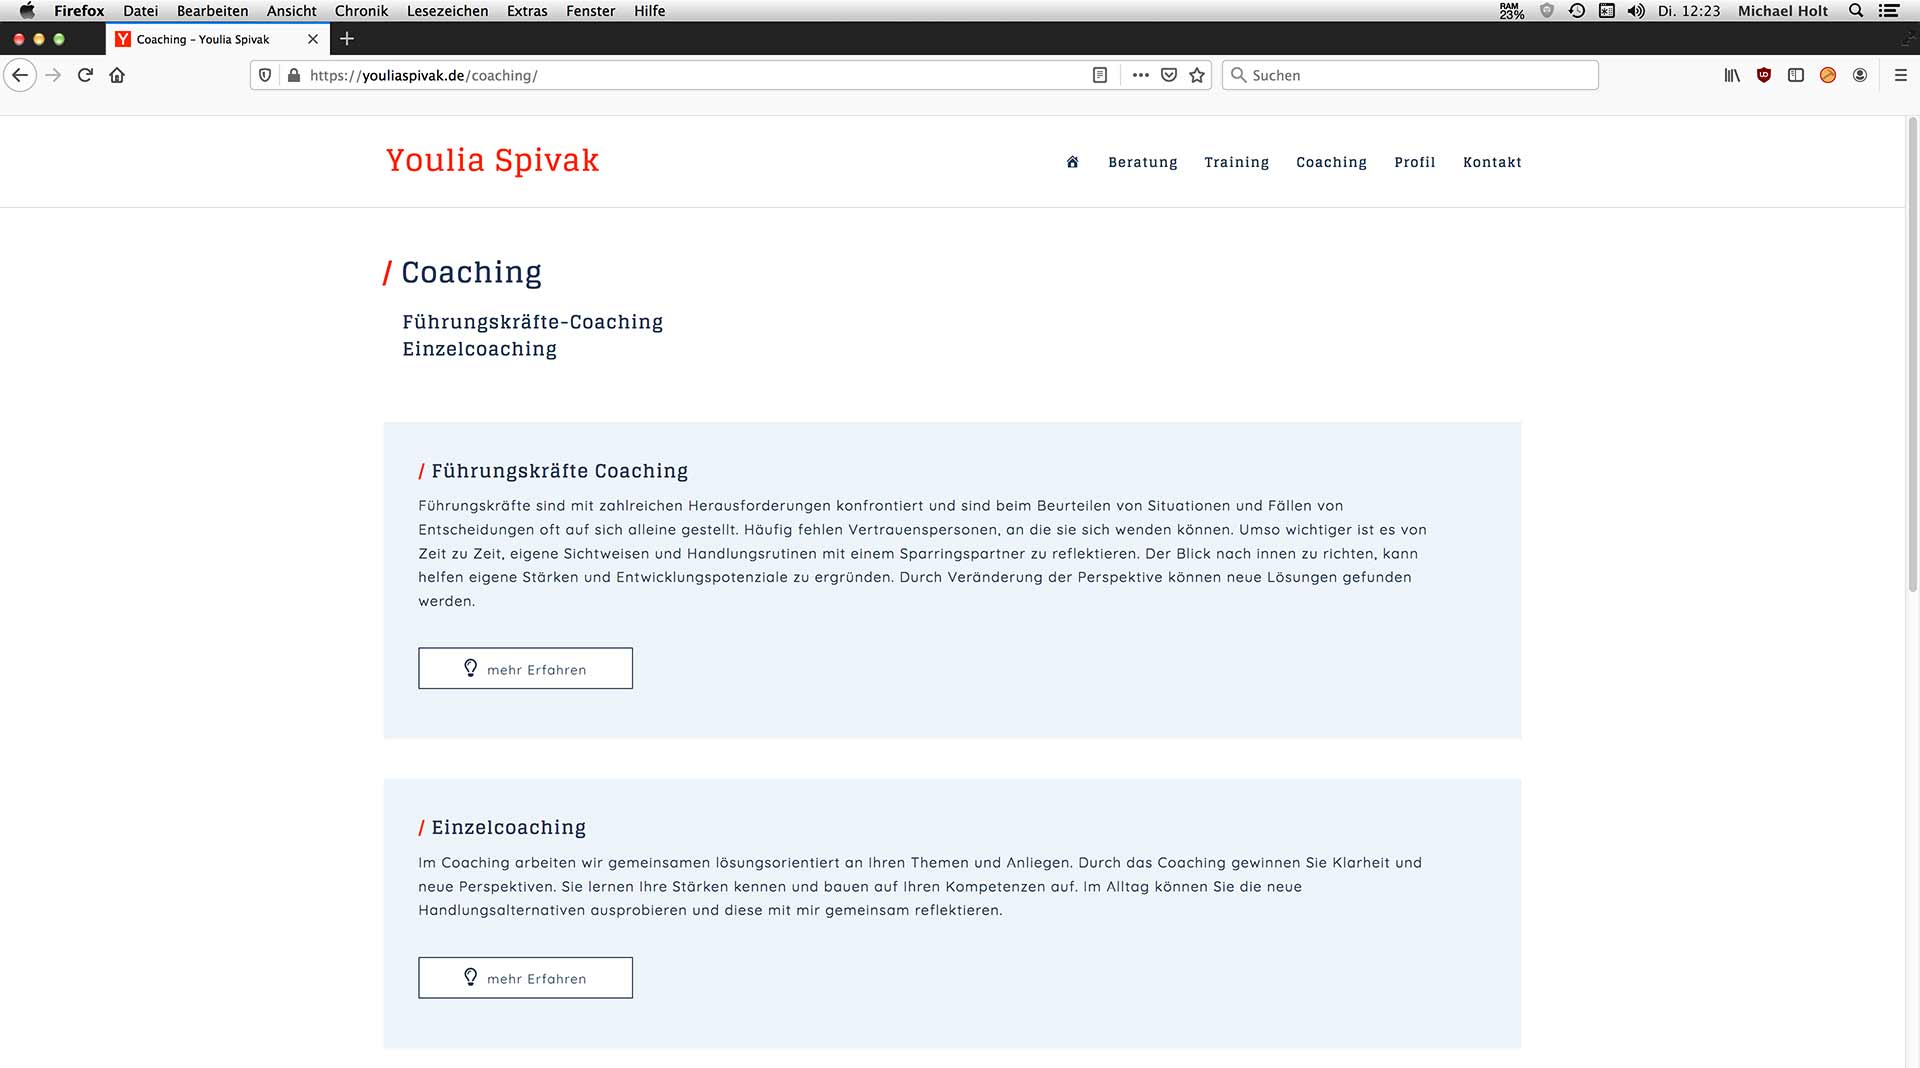The width and height of the screenshot is (1920, 1068).
Task: Go back to the previous page
Action: [x=20, y=75]
